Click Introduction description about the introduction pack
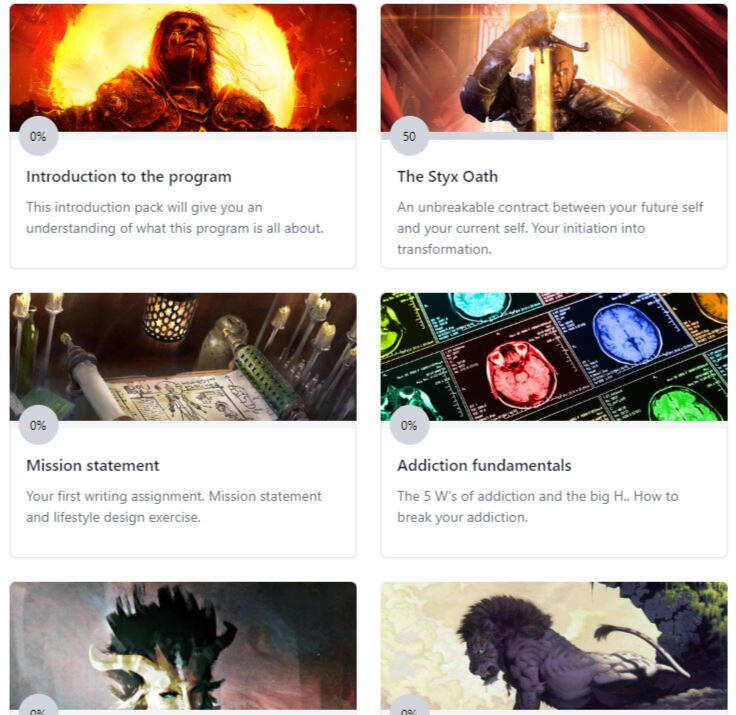This screenshot has width=736, height=715. click(x=175, y=218)
